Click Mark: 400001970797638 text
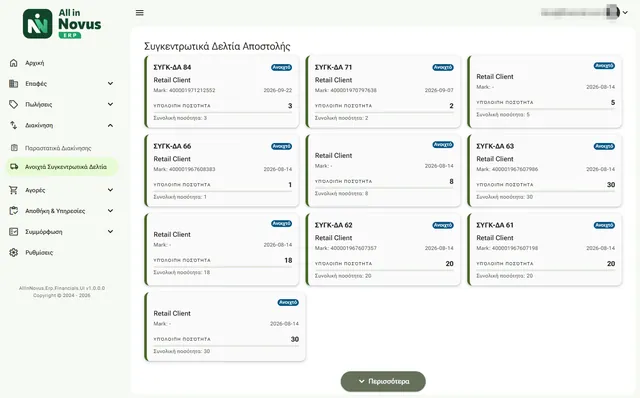Screen dimensions: 640x398 pyautogui.click(x=346, y=90)
